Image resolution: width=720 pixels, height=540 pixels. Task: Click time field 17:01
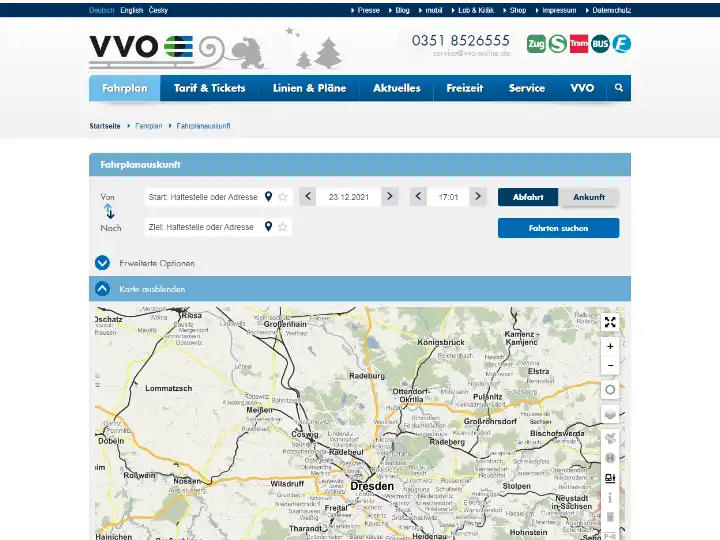[448, 197]
